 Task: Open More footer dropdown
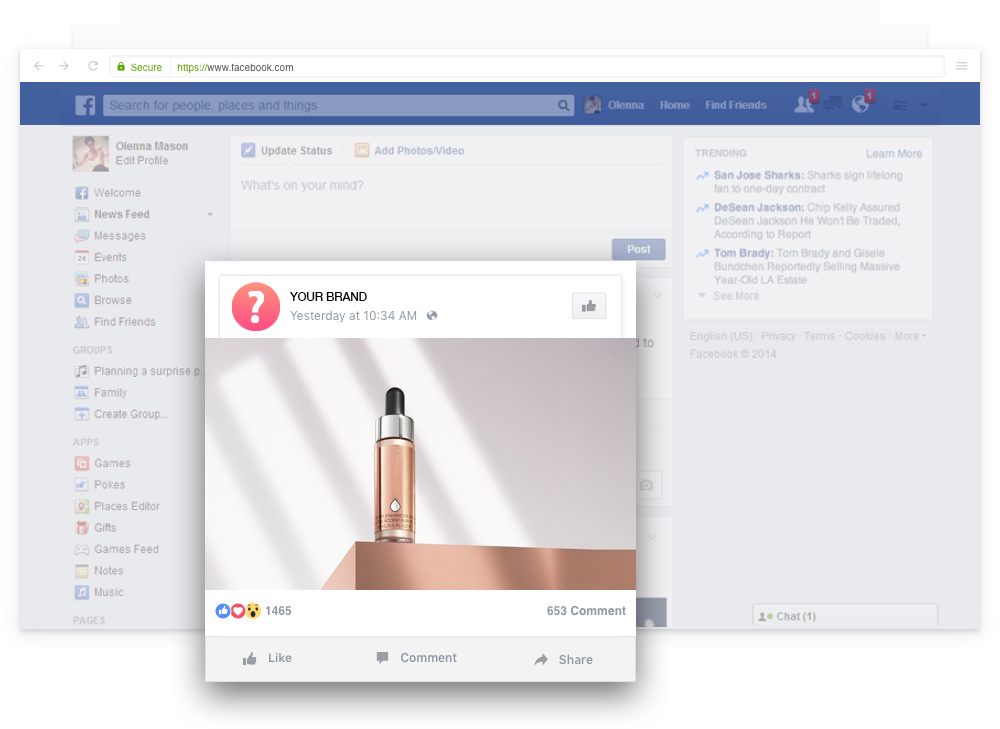pos(910,336)
